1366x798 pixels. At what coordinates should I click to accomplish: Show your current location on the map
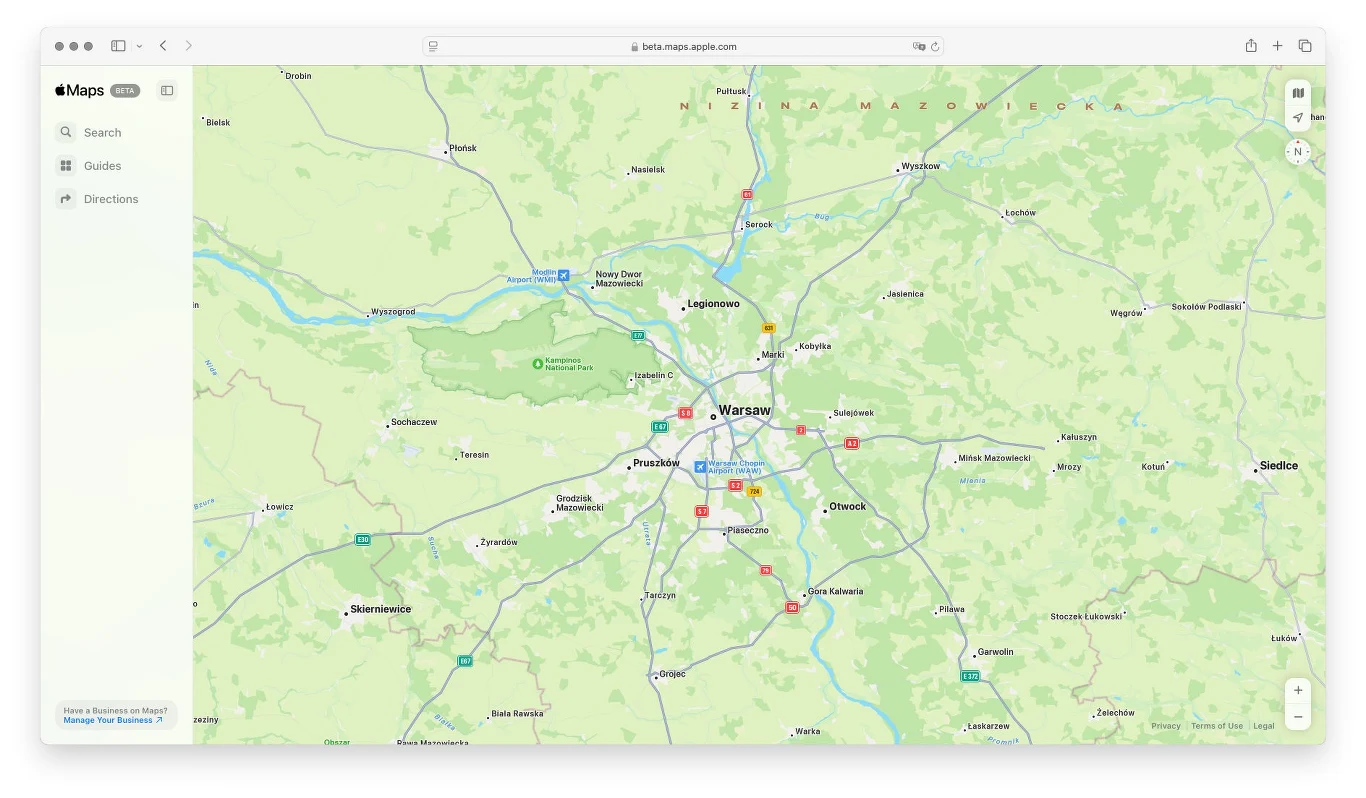[1297, 117]
